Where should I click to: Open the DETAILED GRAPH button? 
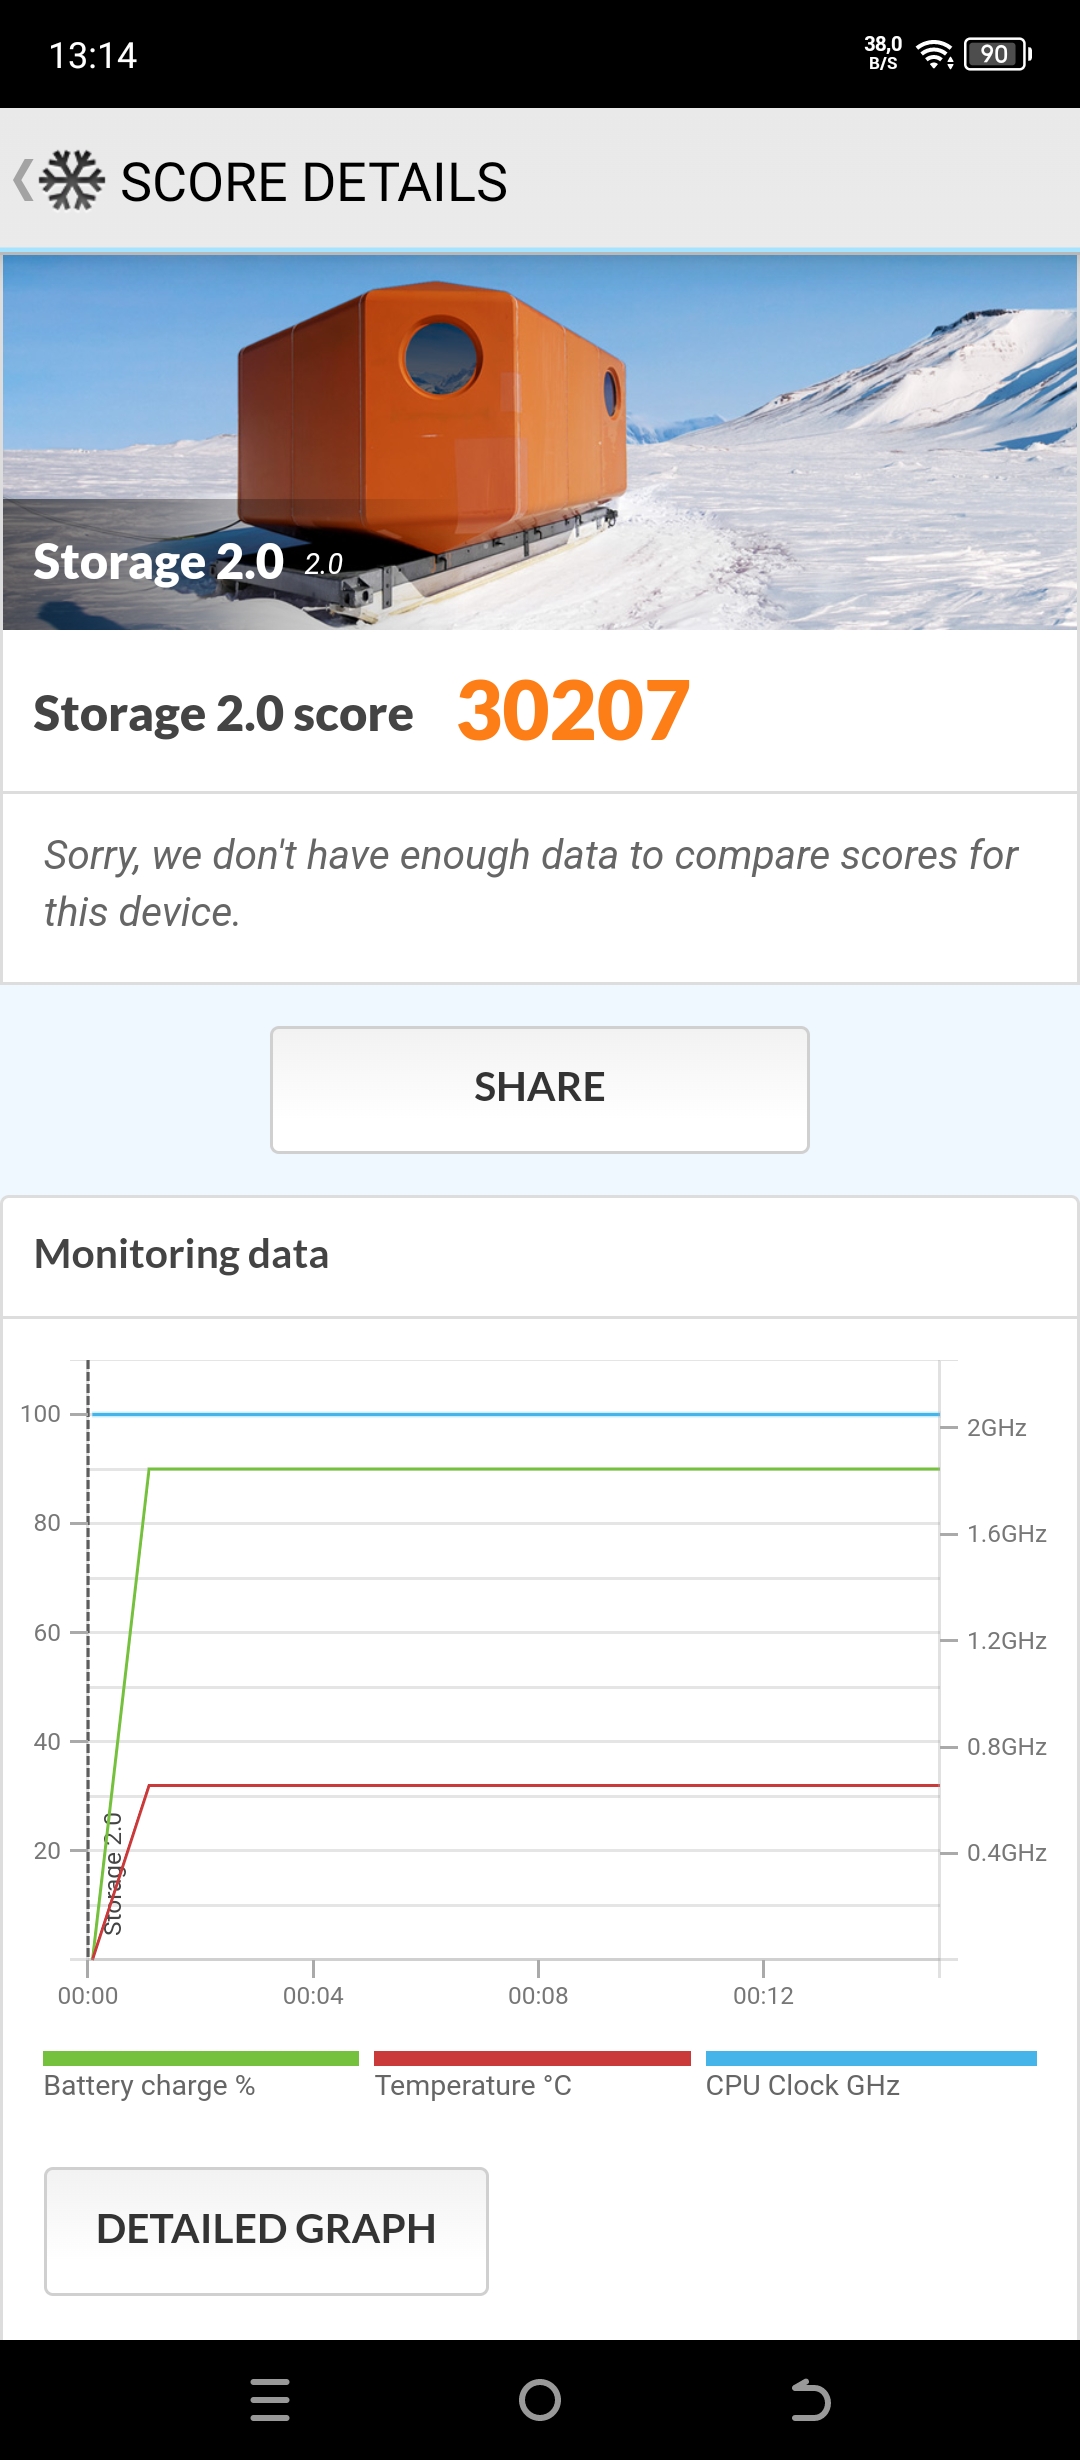(x=266, y=2231)
